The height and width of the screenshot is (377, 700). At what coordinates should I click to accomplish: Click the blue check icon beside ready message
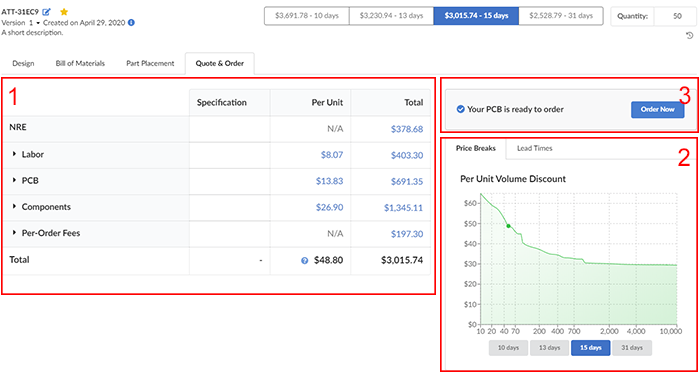[x=460, y=109]
